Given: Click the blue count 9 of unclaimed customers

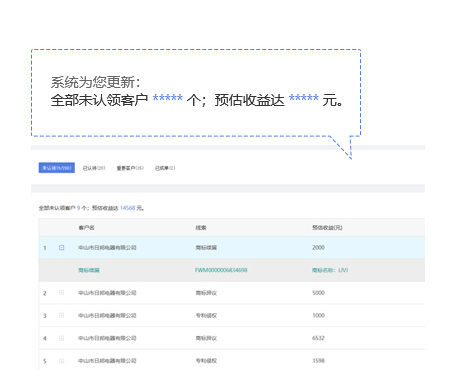Looking at the screenshot, I should point(79,208).
